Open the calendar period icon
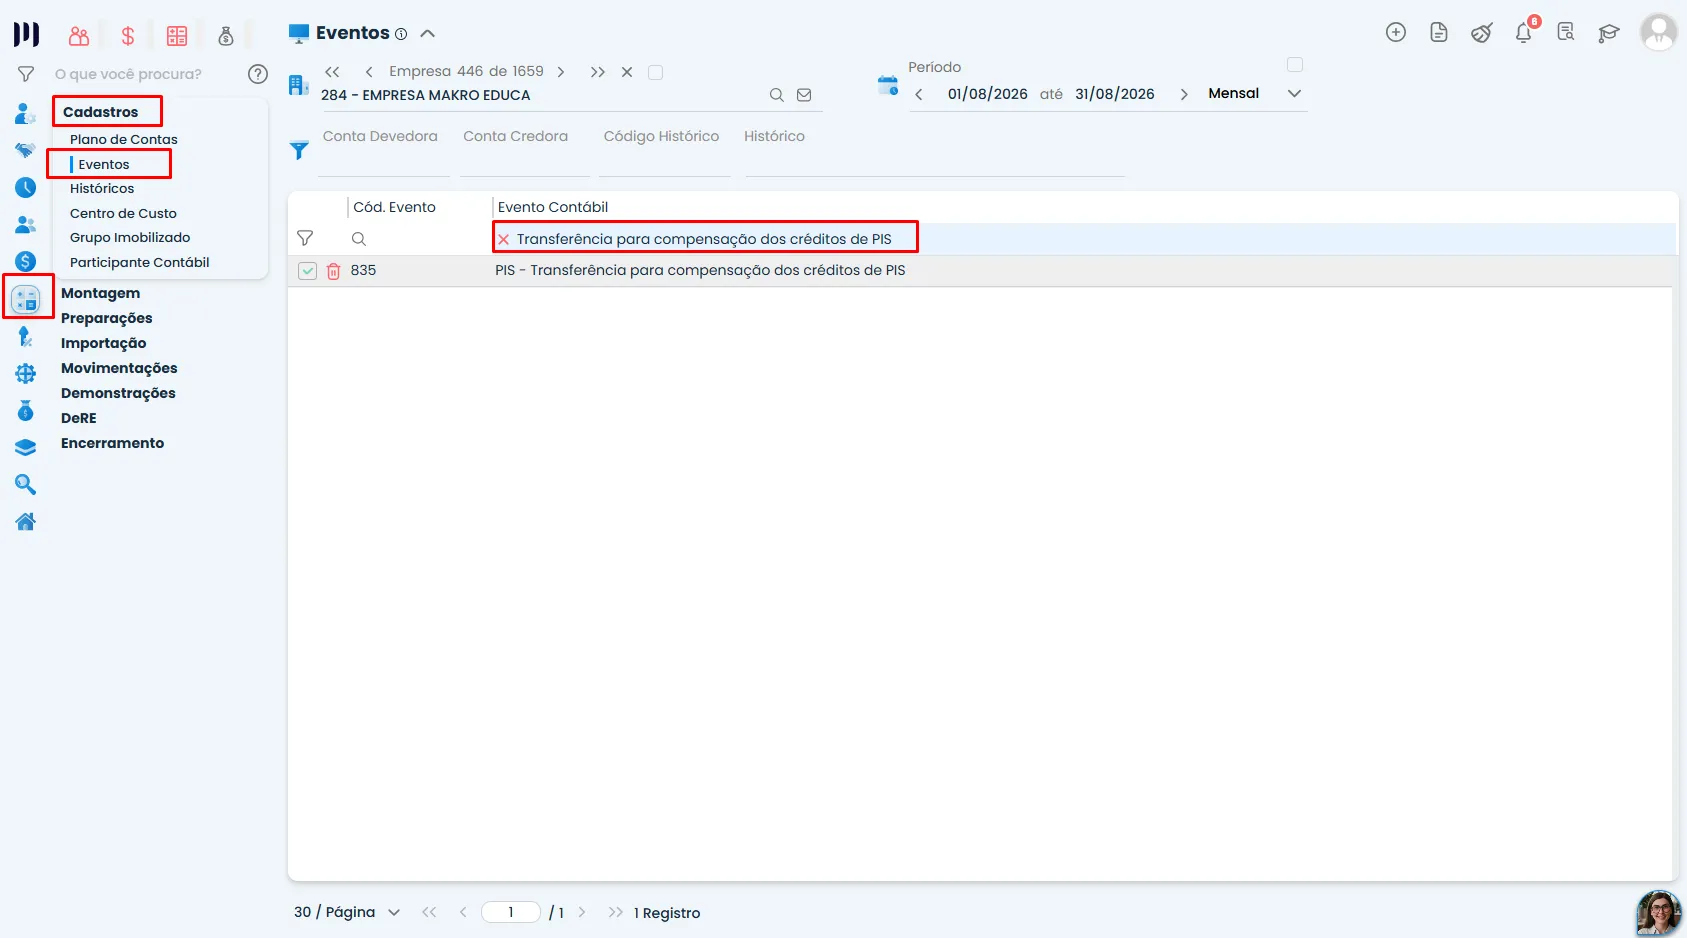This screenshot has width=1687, height=938. 888,85
